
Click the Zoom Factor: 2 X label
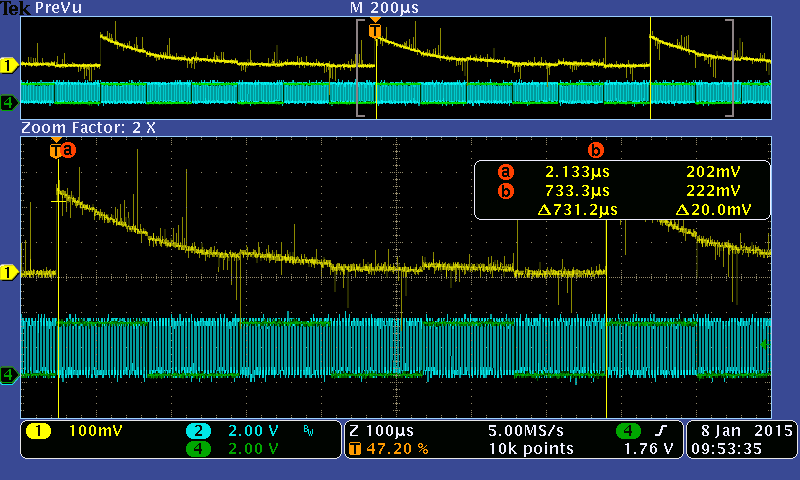tap(88, 128)
